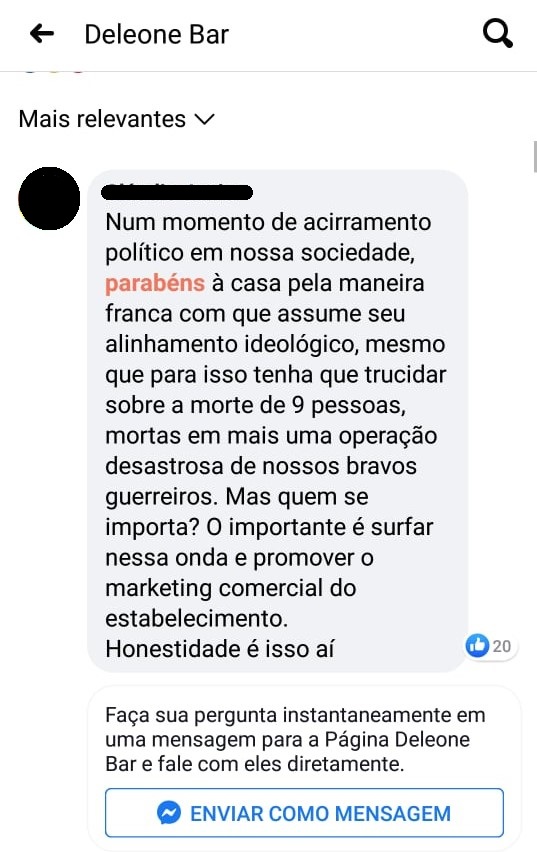Tap the blue thumbs-up reaction icon

point(477,646)
